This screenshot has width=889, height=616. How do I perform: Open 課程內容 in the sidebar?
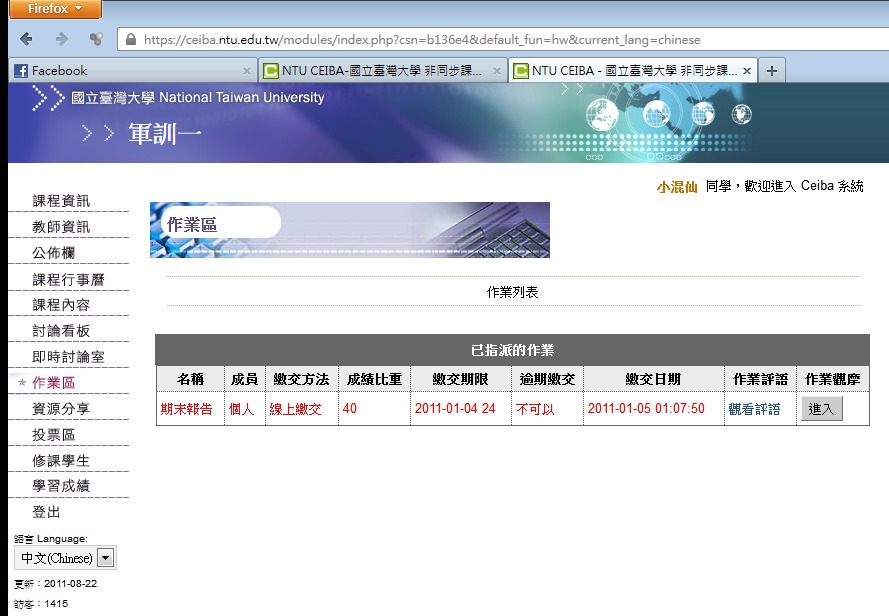[x=61, y=305]
